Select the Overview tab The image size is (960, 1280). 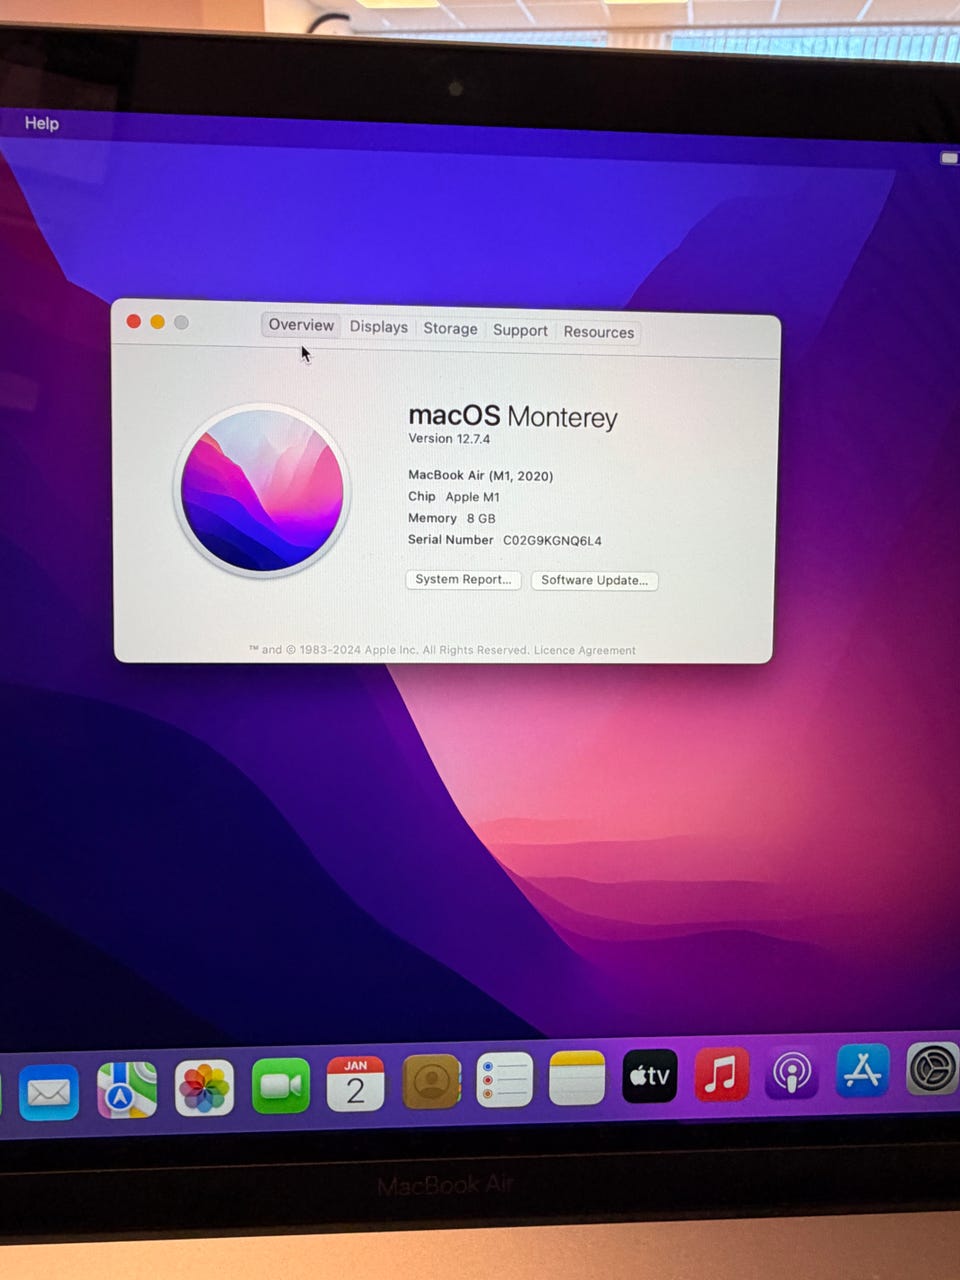pos(301,325)
